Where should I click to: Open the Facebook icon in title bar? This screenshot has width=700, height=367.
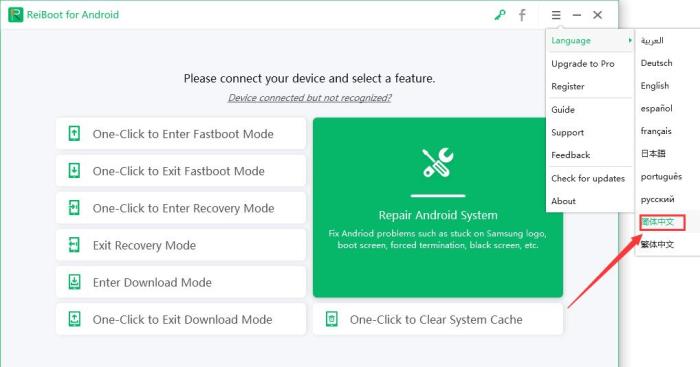point(522,15)
